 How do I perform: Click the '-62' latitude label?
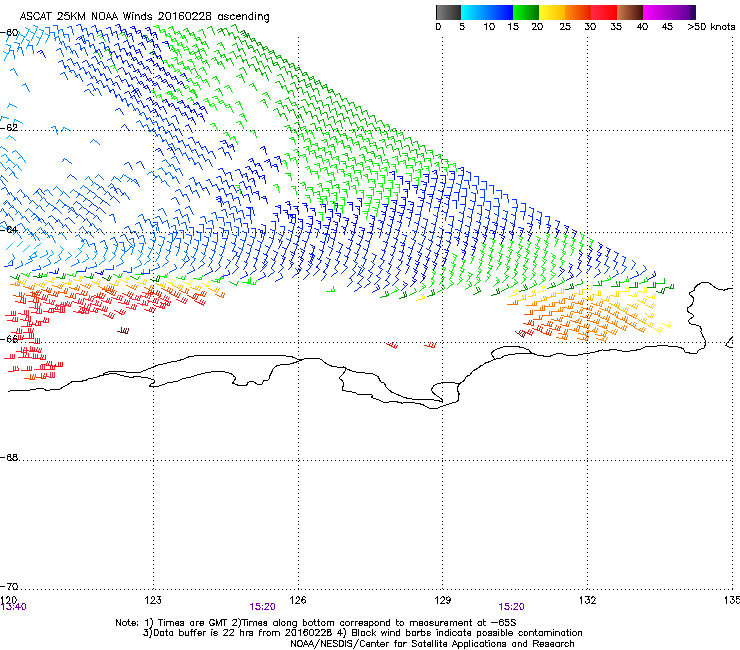point(9,127)
